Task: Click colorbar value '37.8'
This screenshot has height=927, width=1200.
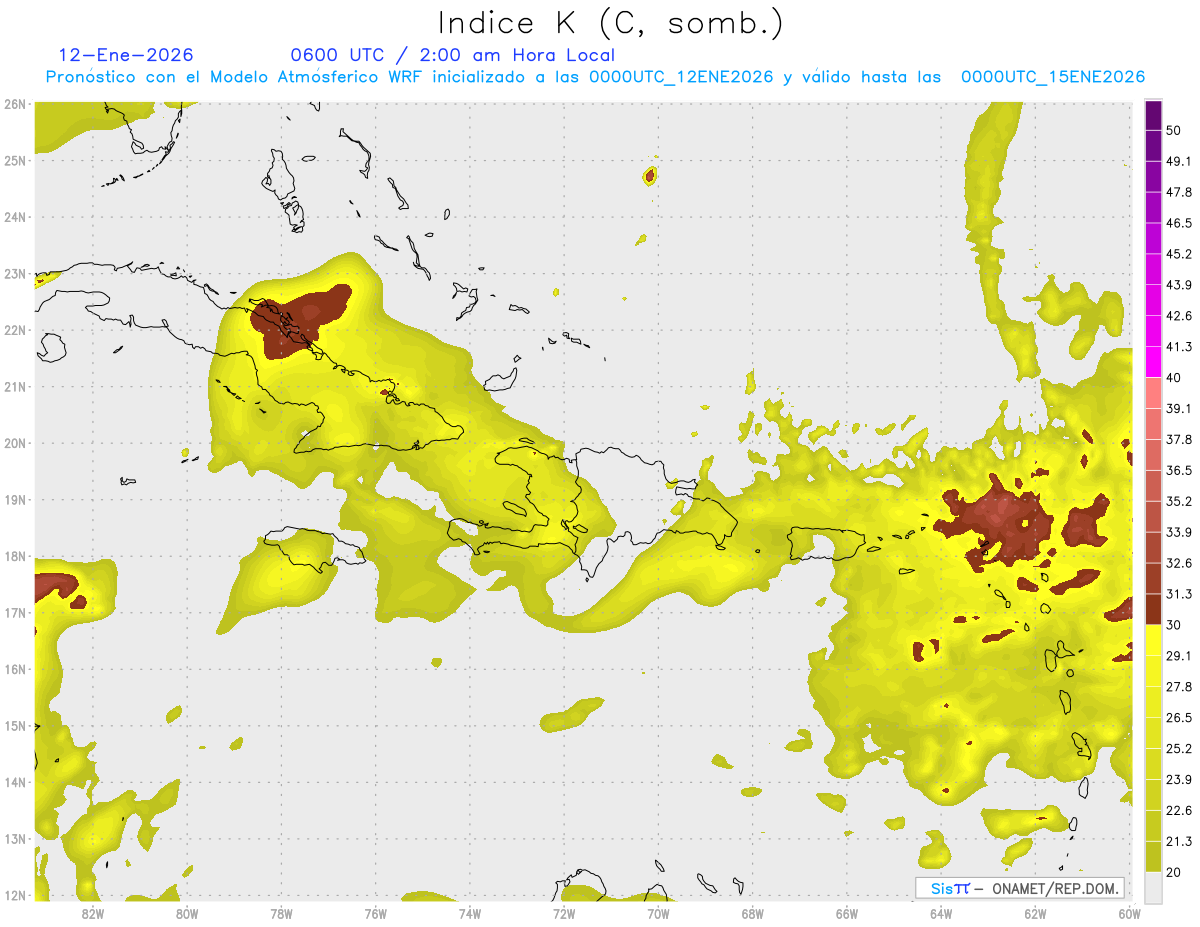Action: [1178, 440]
